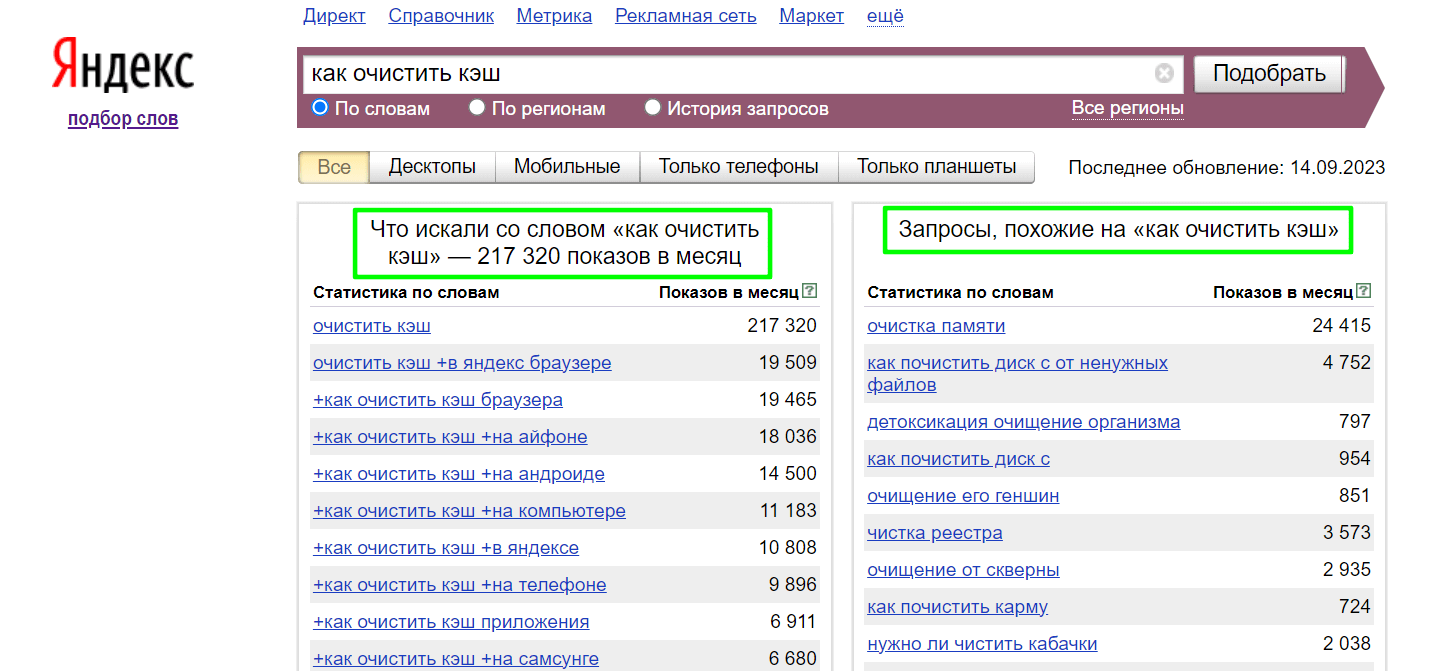Switch to the «Все» device tab
The width and height of the screenshot is (1447, 671).
click(x=334, y=167)
